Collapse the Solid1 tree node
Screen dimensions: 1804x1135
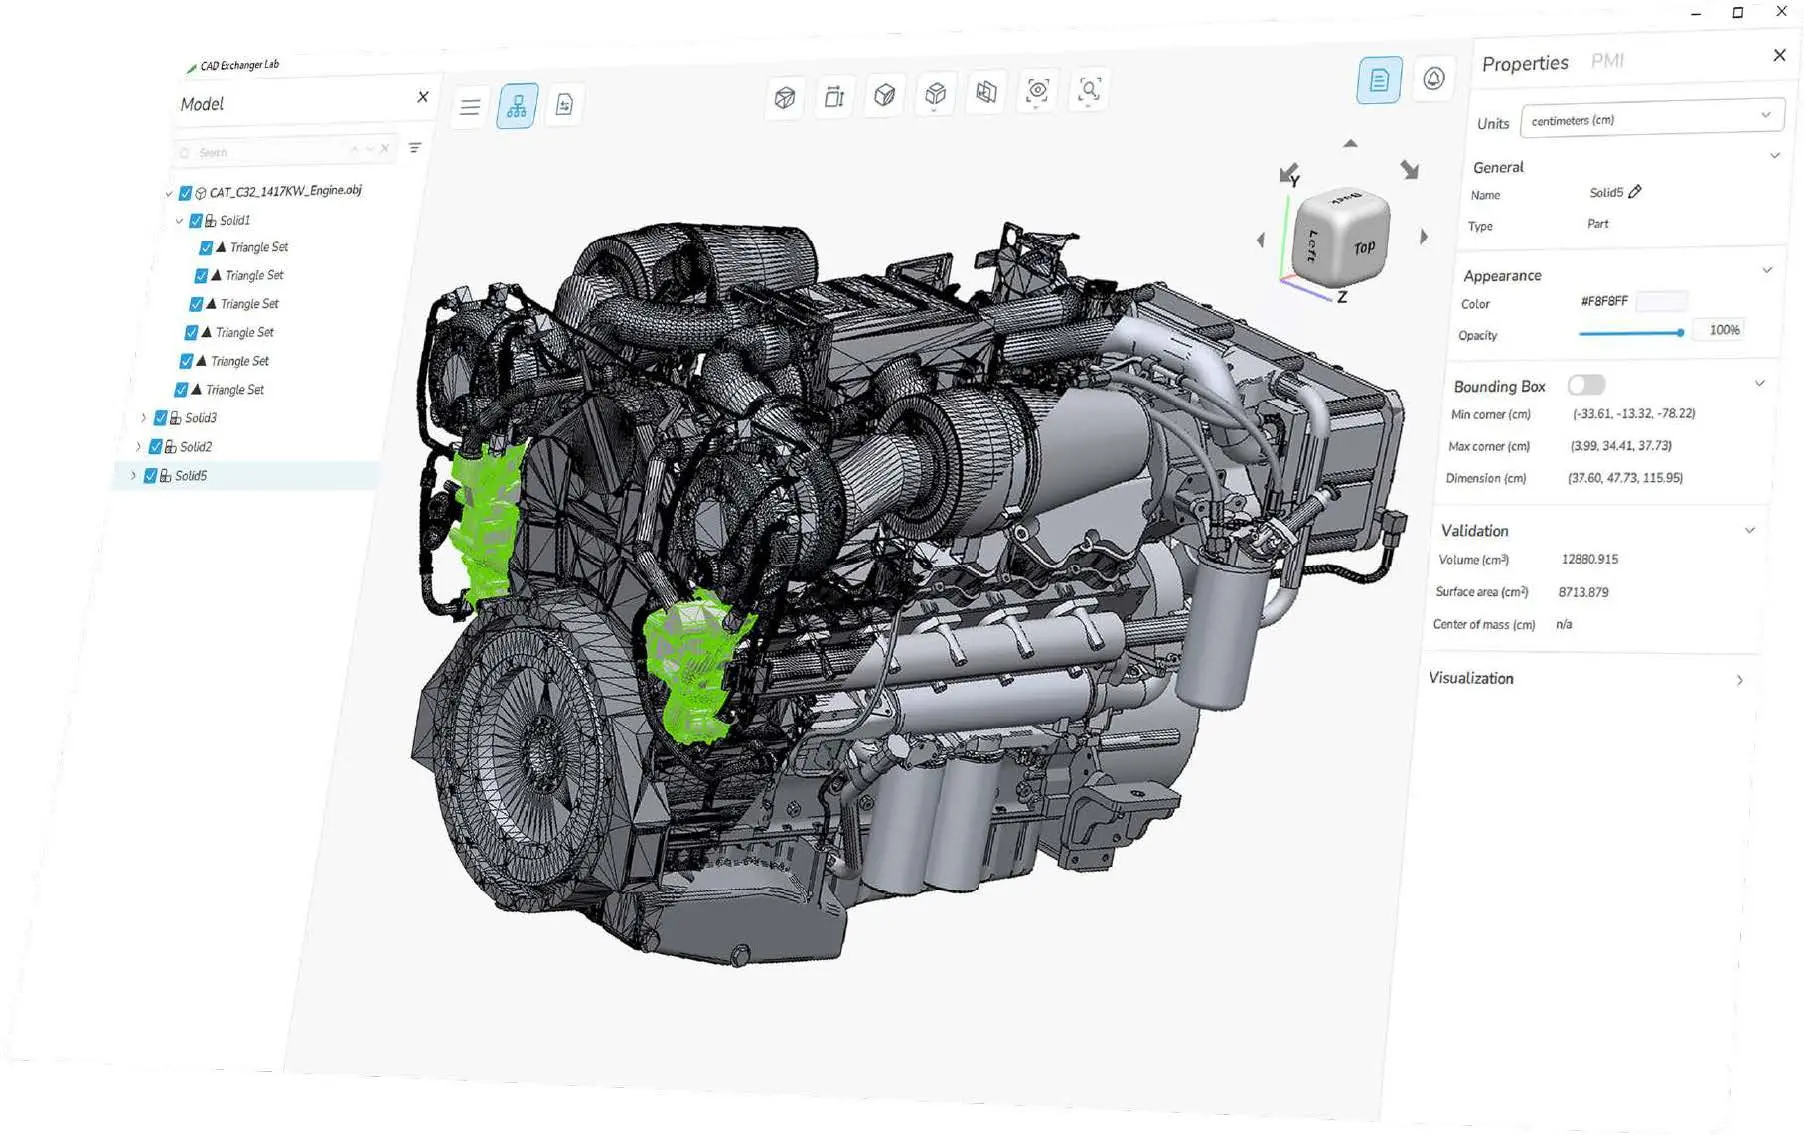pos(180,221)
